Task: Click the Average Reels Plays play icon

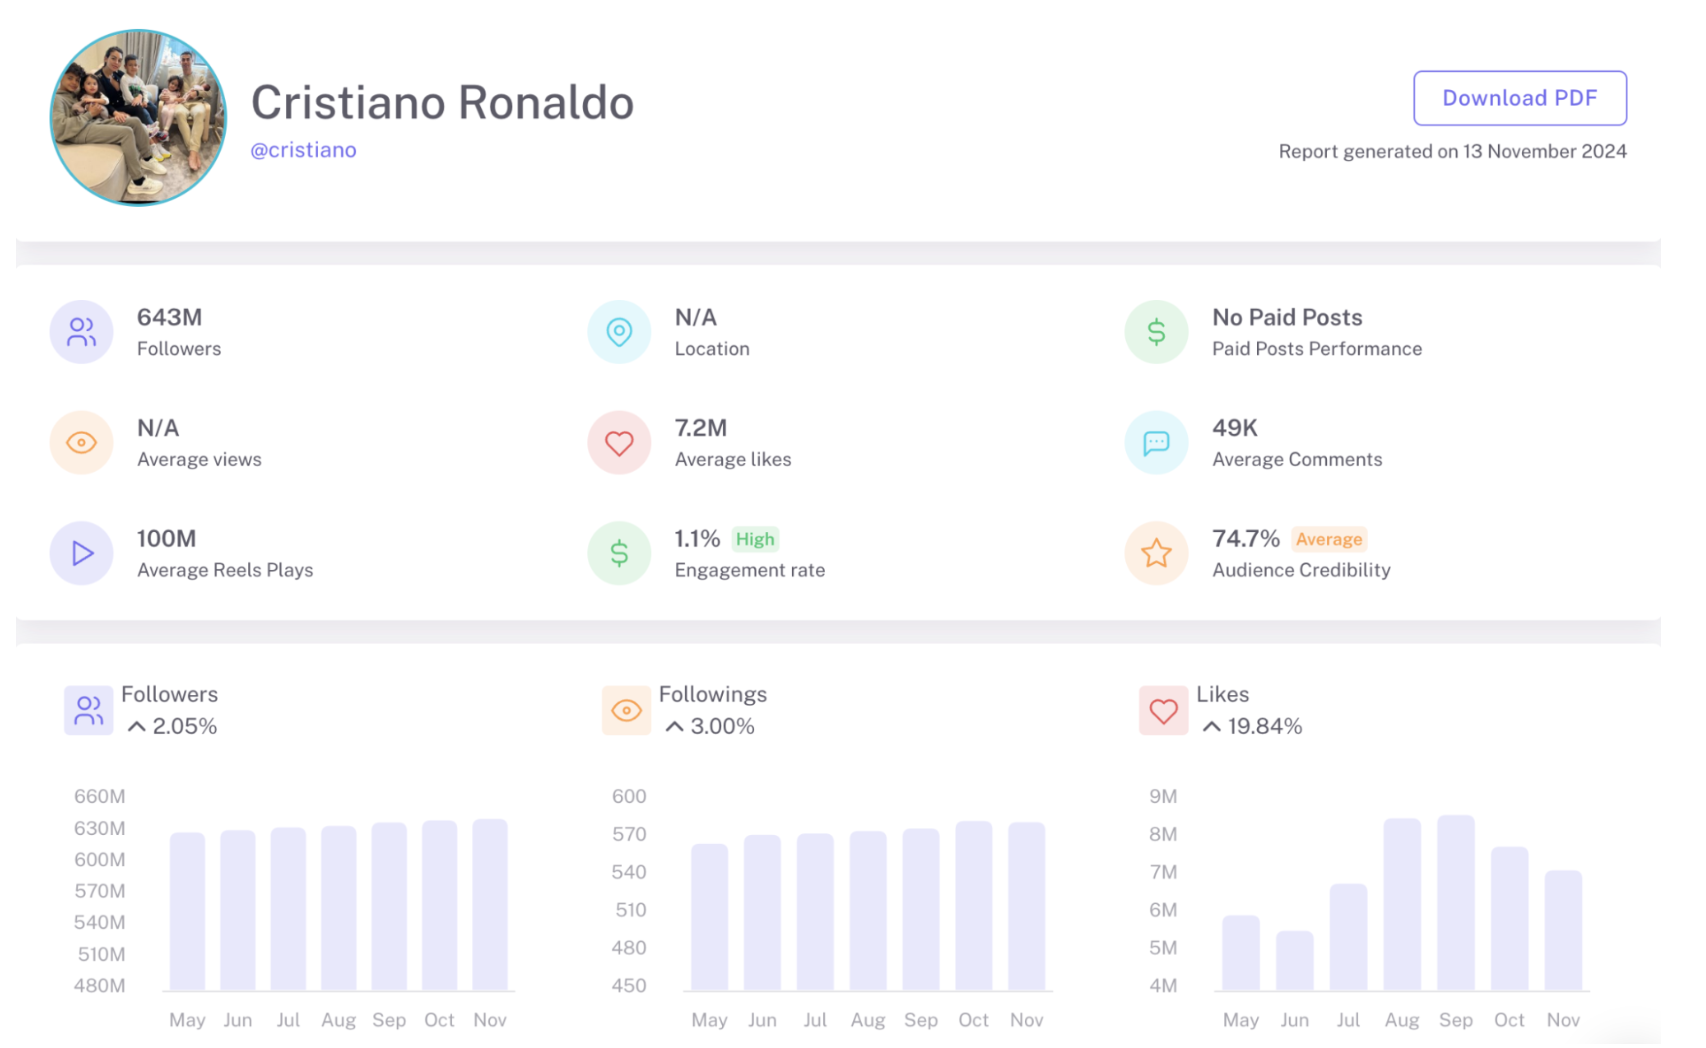Action: (81, 553)
